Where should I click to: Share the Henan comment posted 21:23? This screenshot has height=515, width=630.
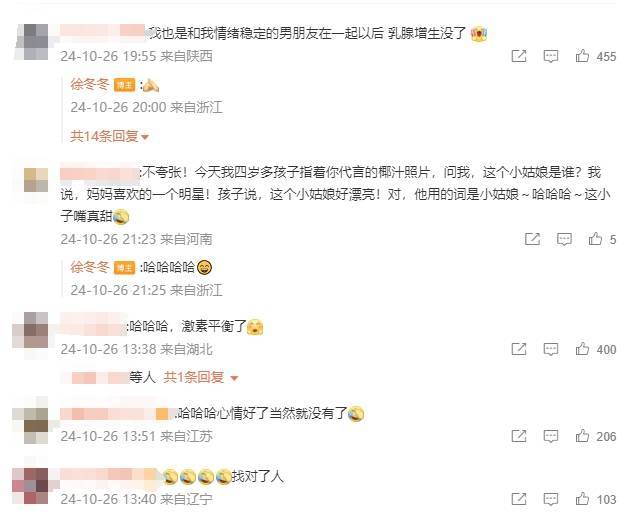tap(532, 239)
